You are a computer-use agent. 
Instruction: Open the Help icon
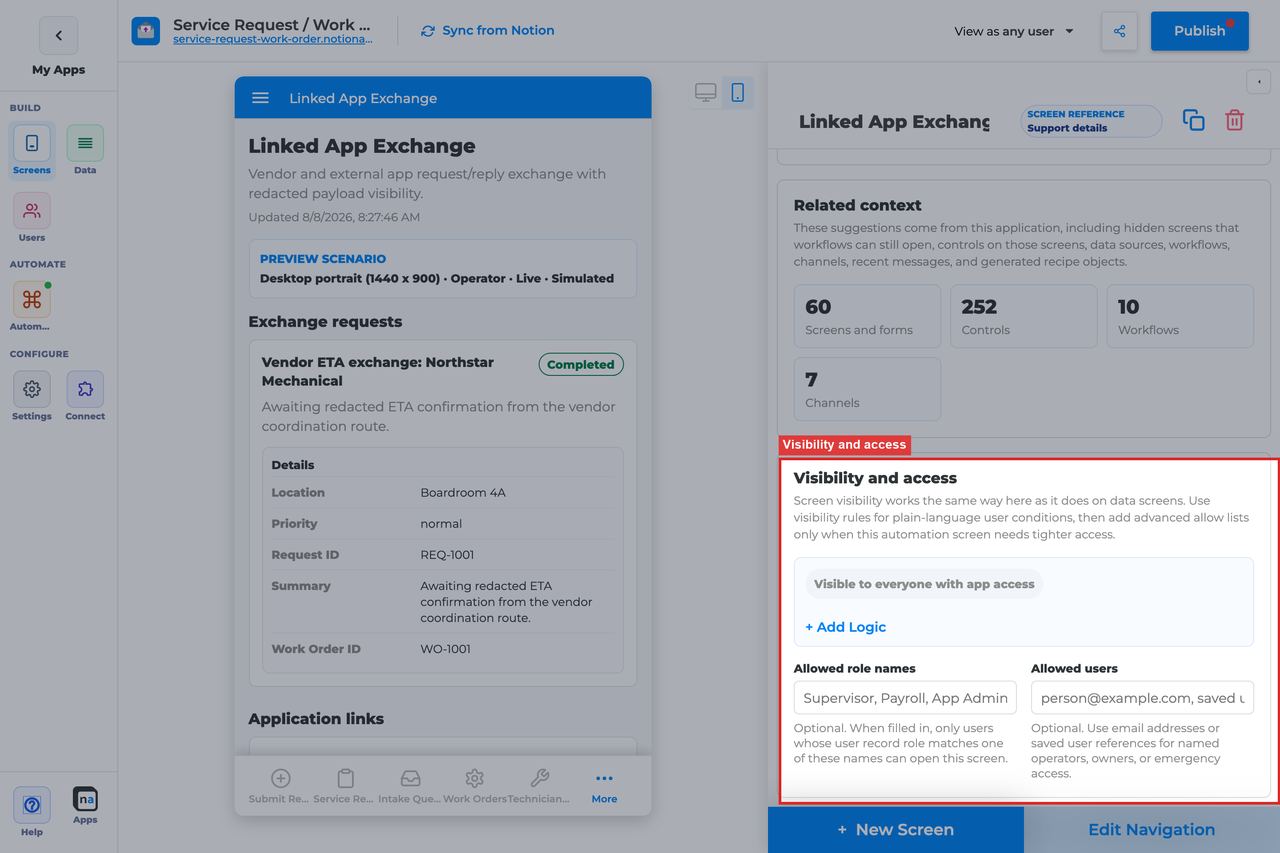[x=32, y=805]
